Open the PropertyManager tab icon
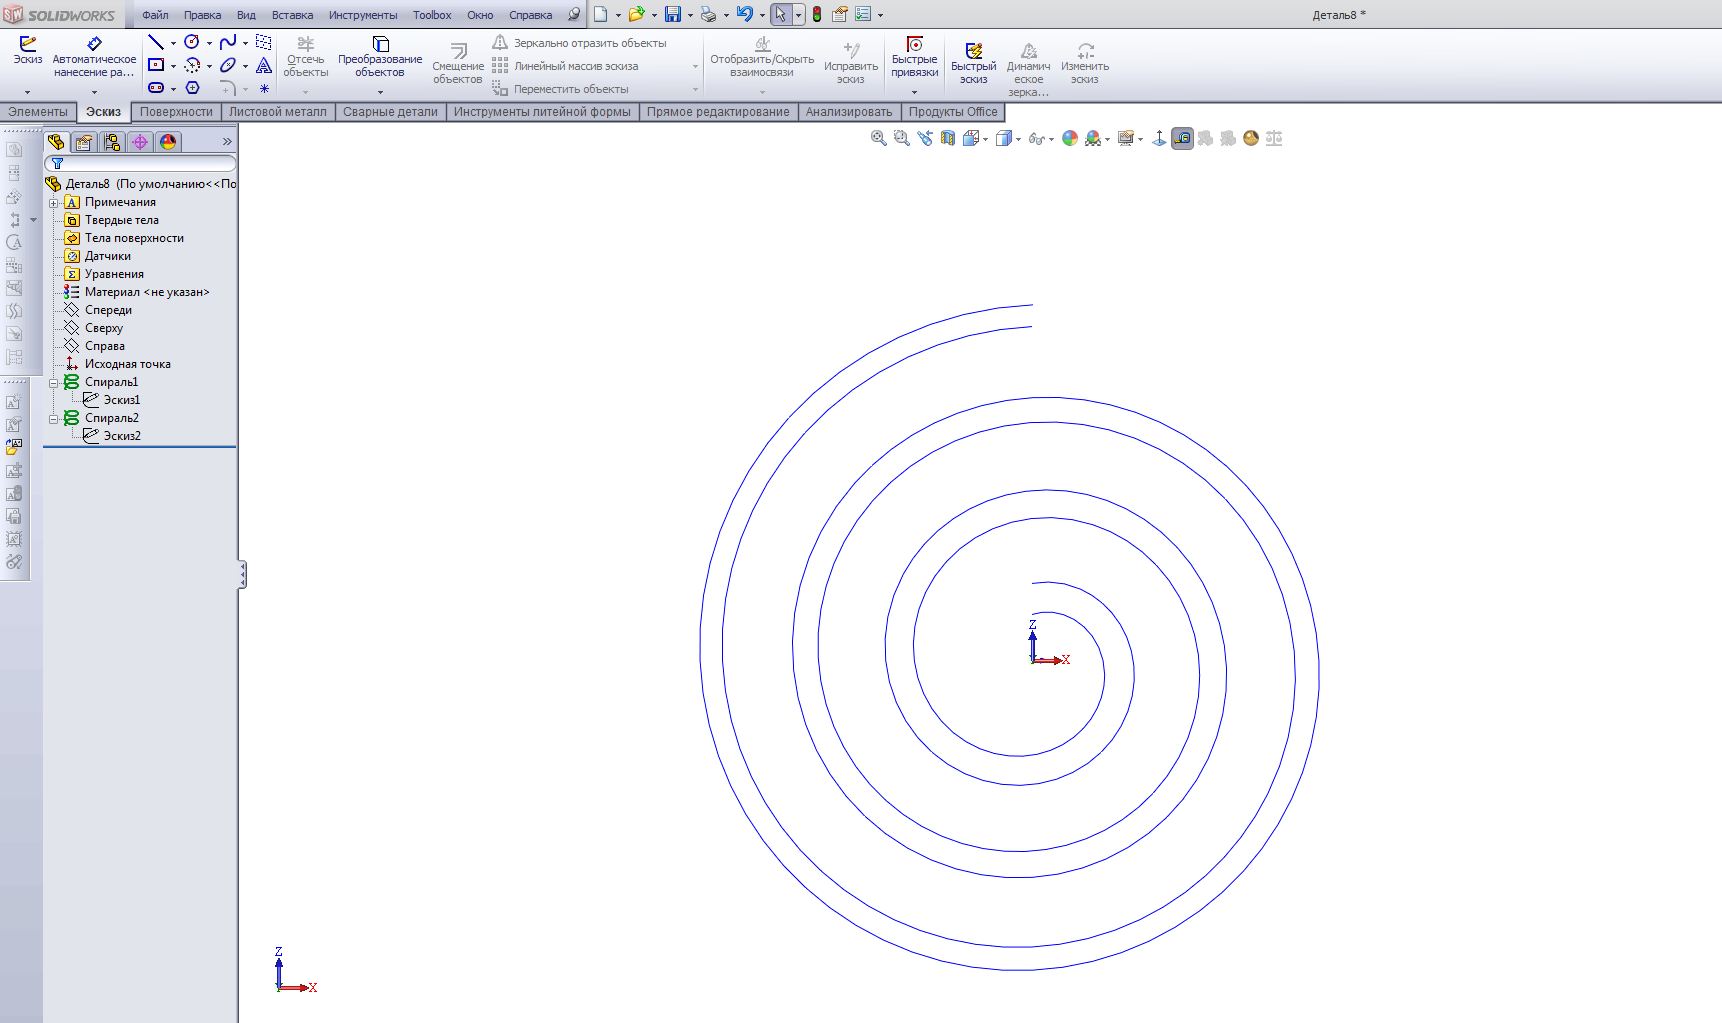The width and height of the screenshot is (1722, 1023). tap(84, 142)
